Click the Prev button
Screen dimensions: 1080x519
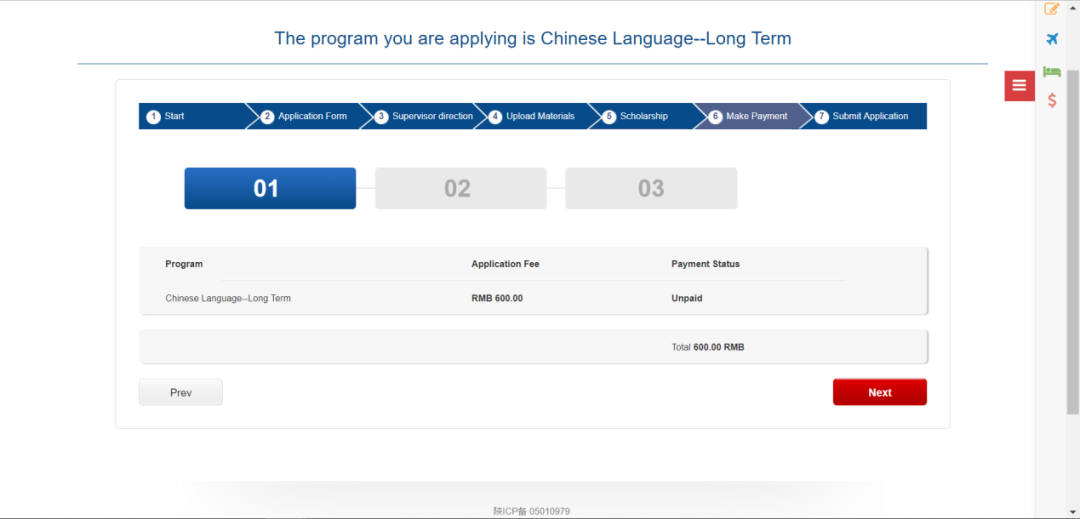click(180, 392)
